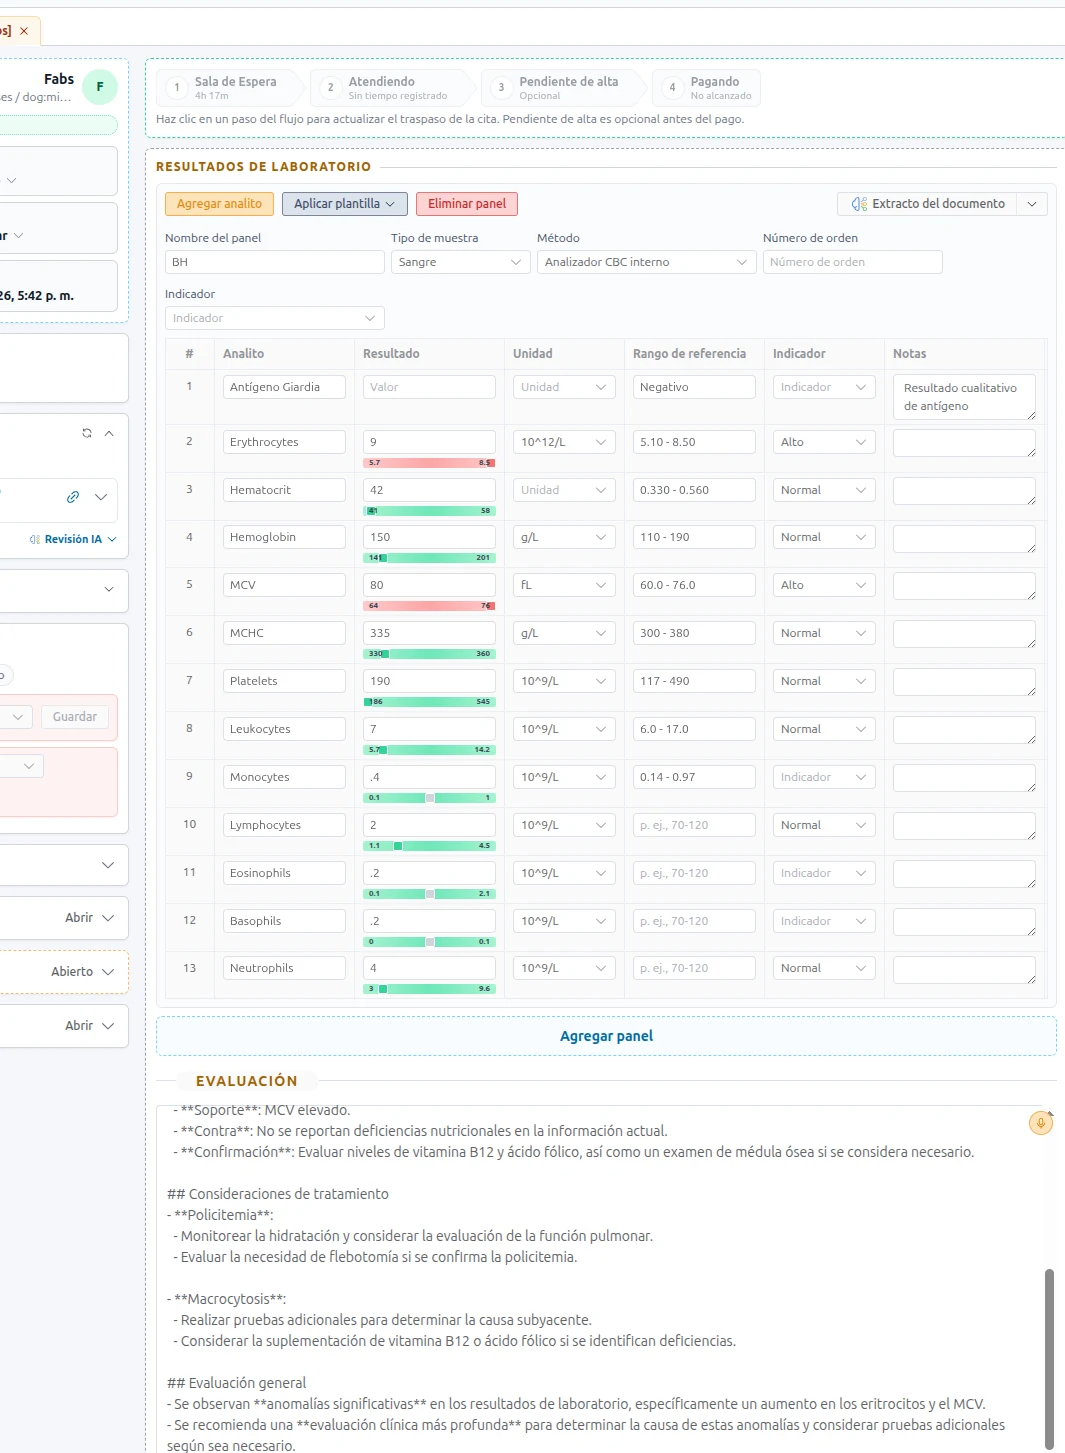The height and width of the screenshot is (1453, 1065).
Task: Click the Hemoglobin range bar
Action: click(429, 558)
